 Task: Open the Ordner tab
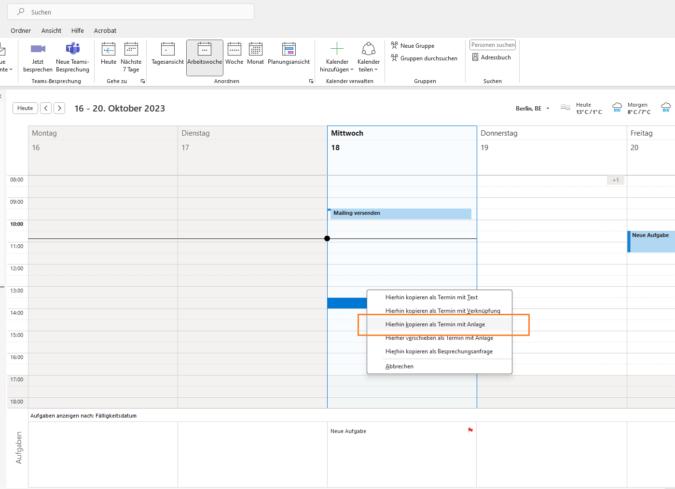[21, 31]
